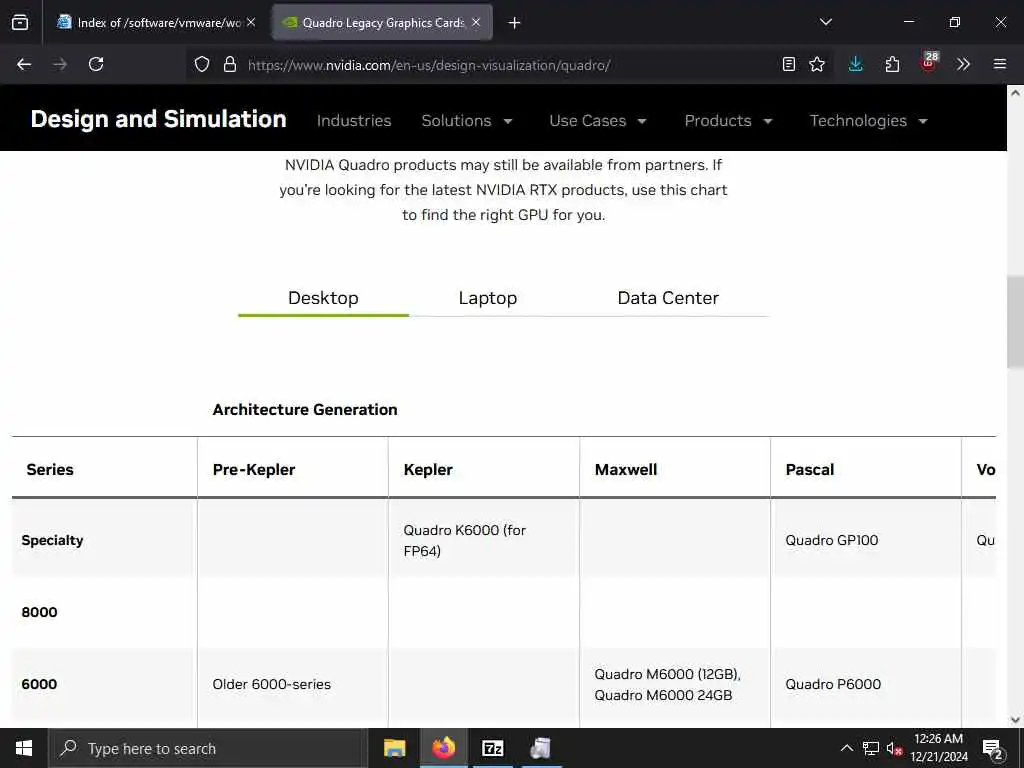Open network status tray icon
The image size is (1024, 768).
[871, 748]
